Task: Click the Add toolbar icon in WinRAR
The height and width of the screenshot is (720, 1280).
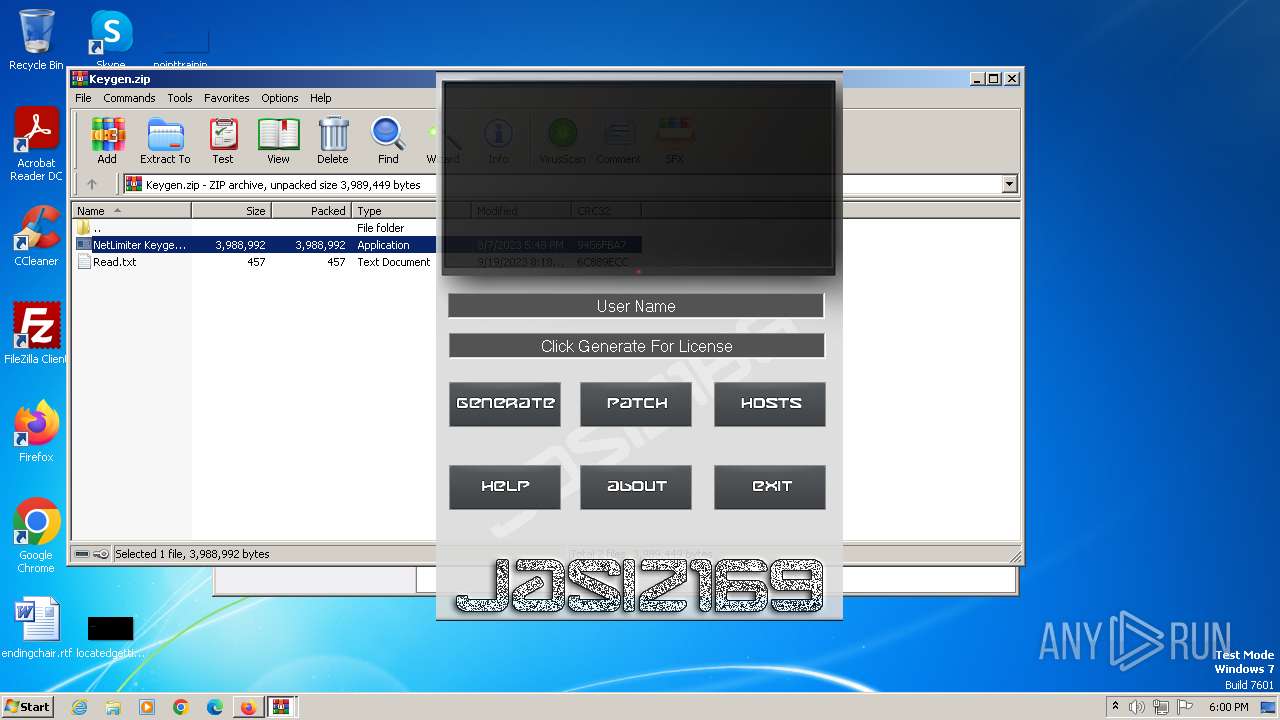Action: [107, 141]
